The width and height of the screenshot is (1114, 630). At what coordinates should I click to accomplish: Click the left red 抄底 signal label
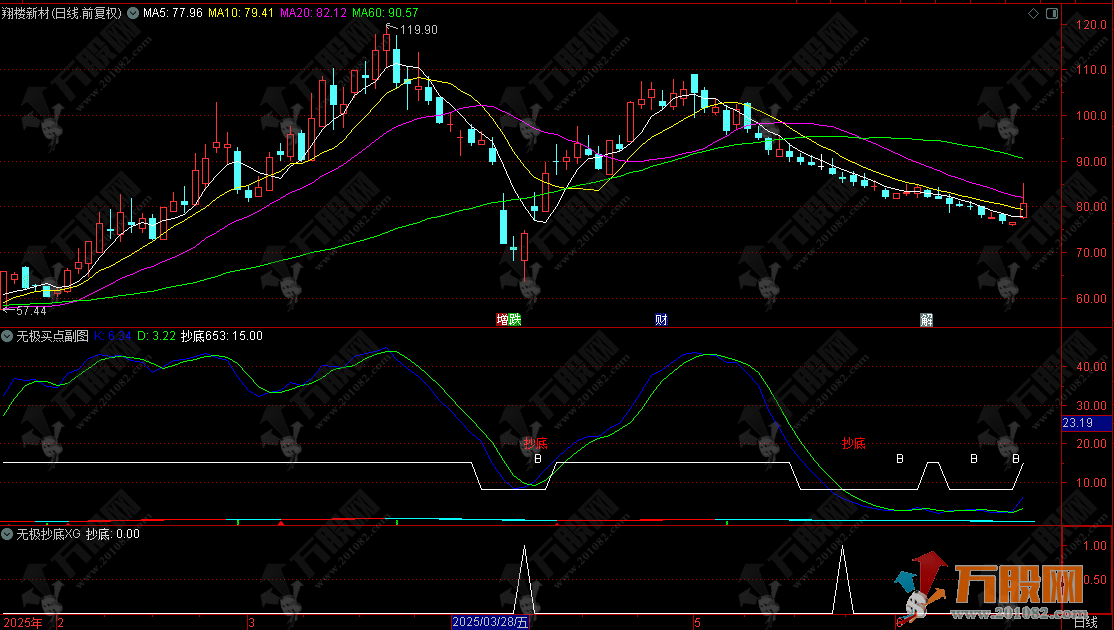click(535, 443)
